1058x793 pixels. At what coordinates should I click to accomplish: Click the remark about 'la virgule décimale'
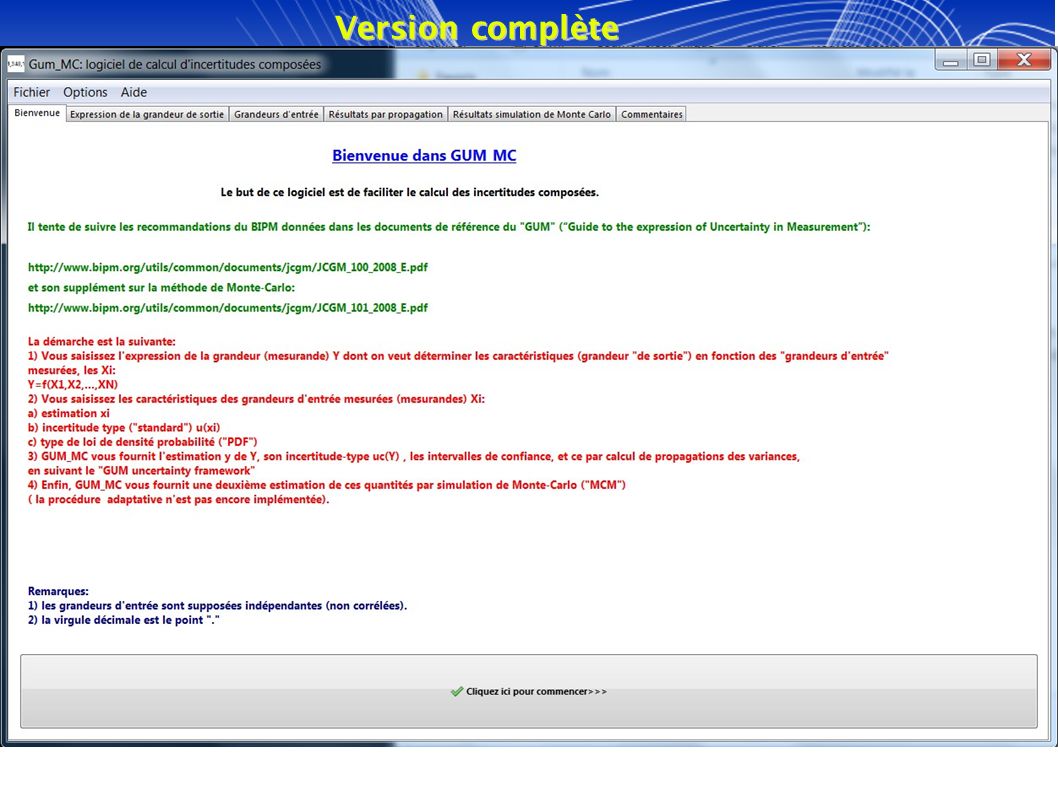123,620
